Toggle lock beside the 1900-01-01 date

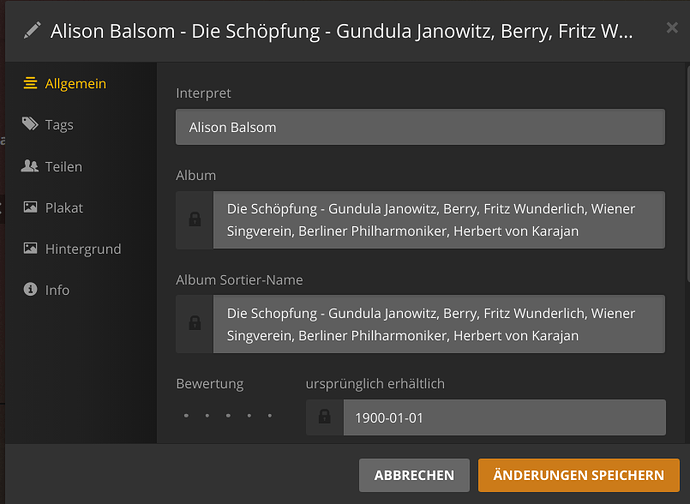(x=324, y=417)
